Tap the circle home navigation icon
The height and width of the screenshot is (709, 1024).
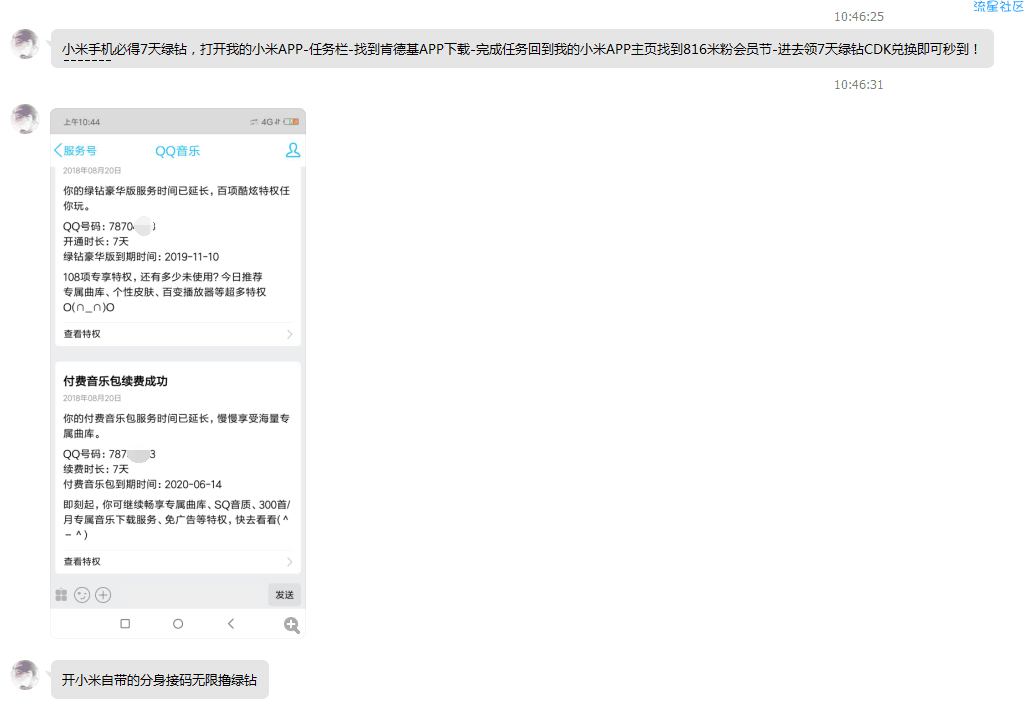[x=178, y=623]
